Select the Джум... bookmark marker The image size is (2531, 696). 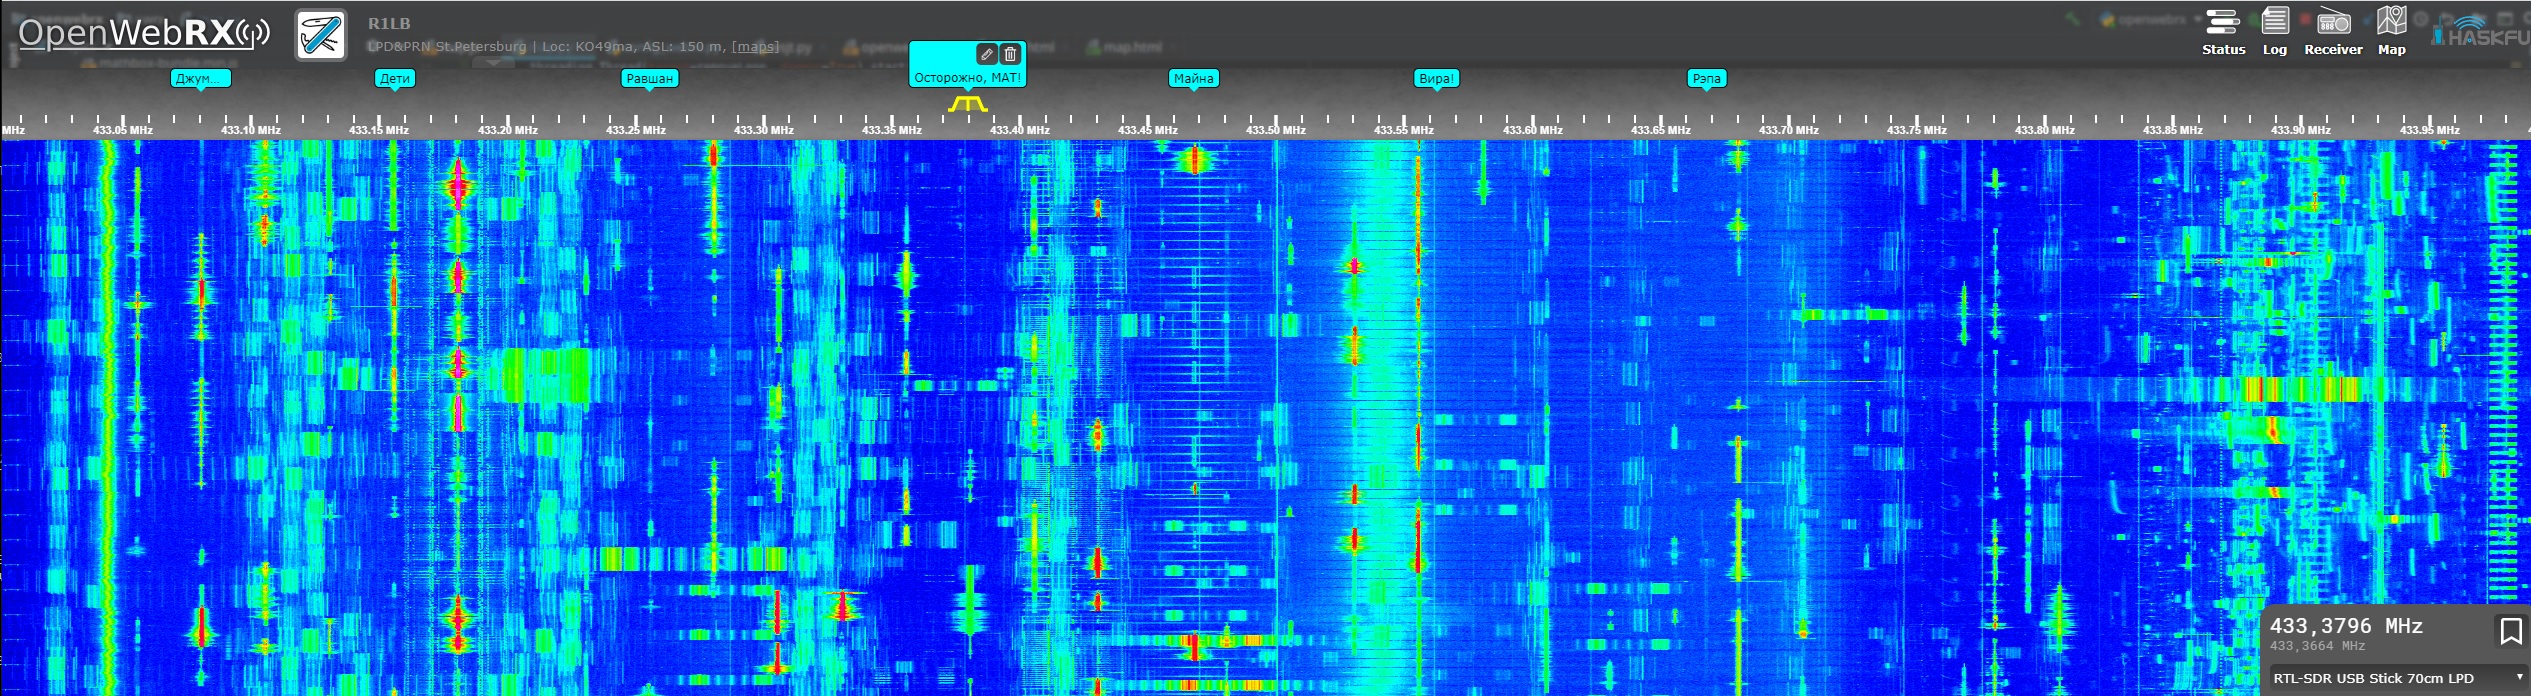(200, 78)
